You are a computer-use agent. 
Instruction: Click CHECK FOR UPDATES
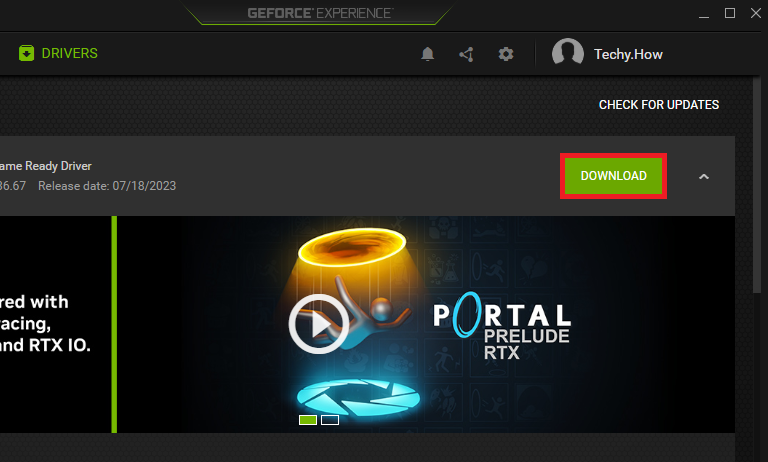pyautogui.click(x=659, y=105)
